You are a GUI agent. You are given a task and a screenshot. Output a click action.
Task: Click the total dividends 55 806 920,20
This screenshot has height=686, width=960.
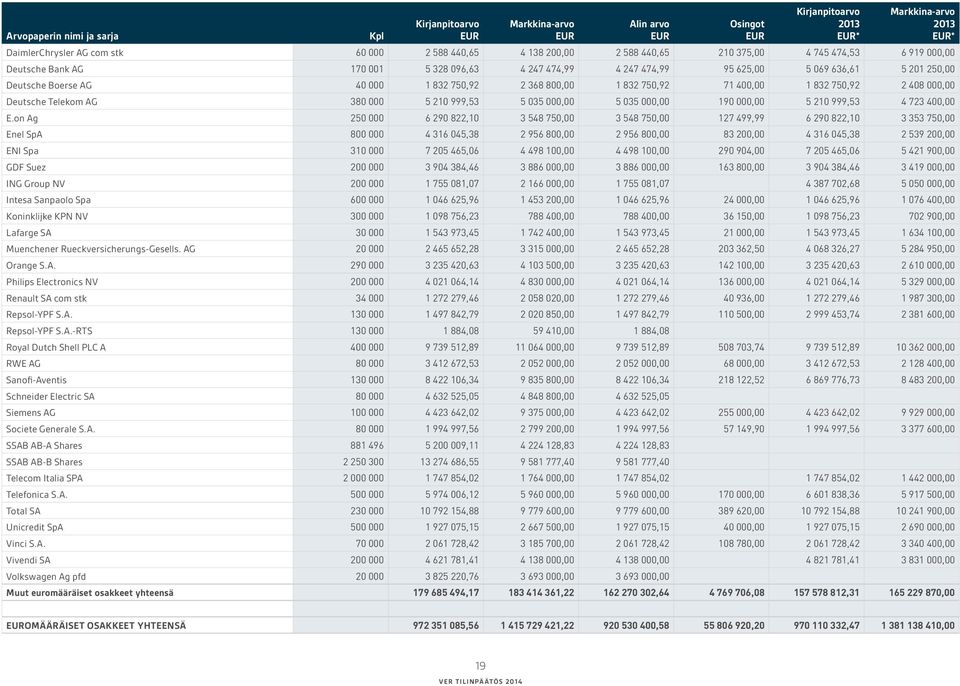[734, 626]
